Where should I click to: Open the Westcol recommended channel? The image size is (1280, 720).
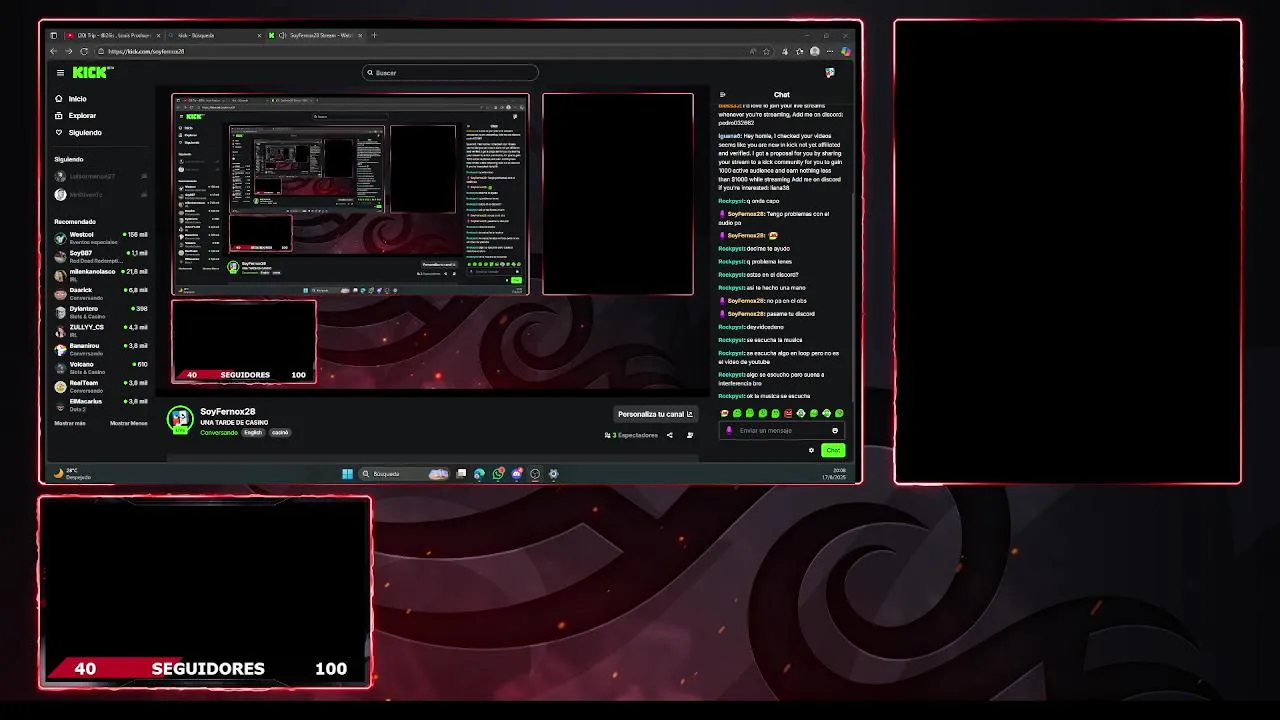(101, 237)
